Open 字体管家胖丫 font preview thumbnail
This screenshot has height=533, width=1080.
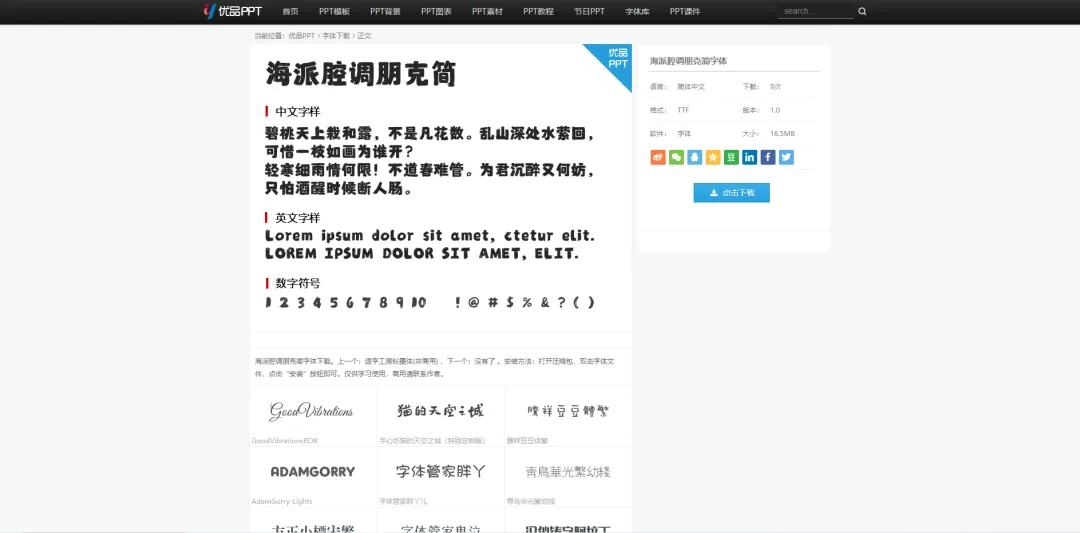click(x=441, y=472)
